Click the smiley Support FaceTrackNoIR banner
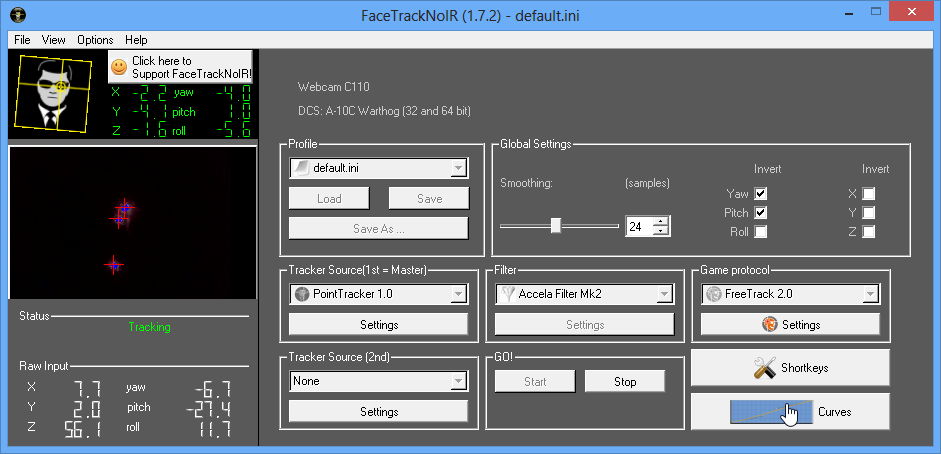 [181, 67]
